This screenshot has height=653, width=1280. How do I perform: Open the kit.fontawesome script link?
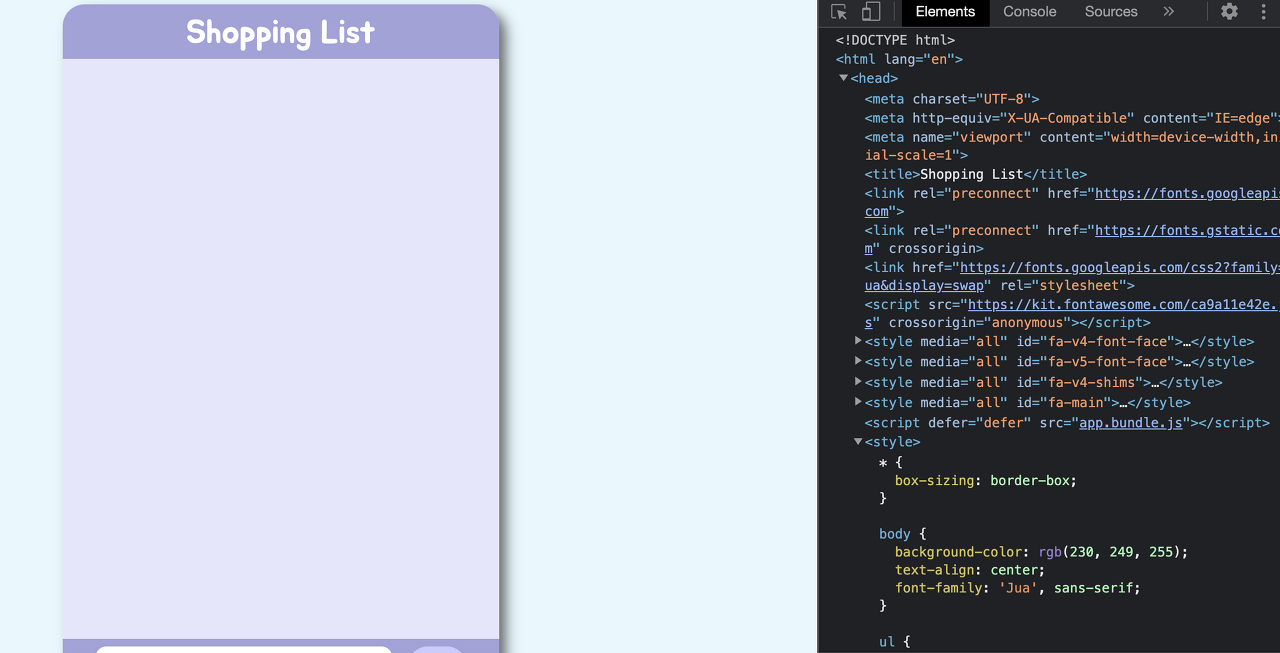pos(1124,305)
